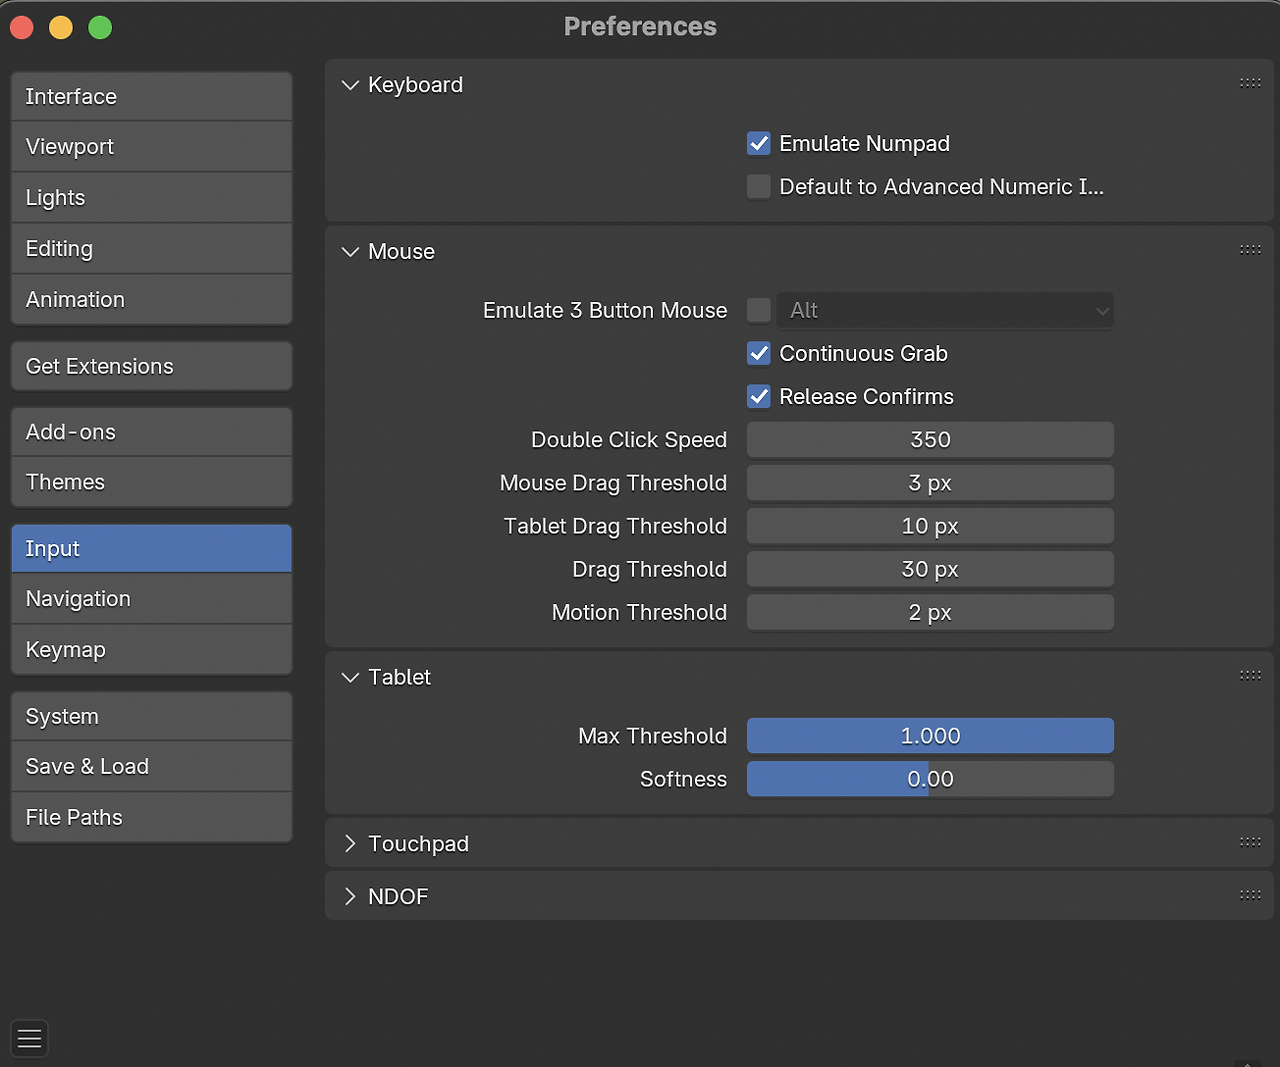Enable Default to Advanced Numeric Input
Viewport: 1280px width, 1067px height.
click(x=759, y=187)
